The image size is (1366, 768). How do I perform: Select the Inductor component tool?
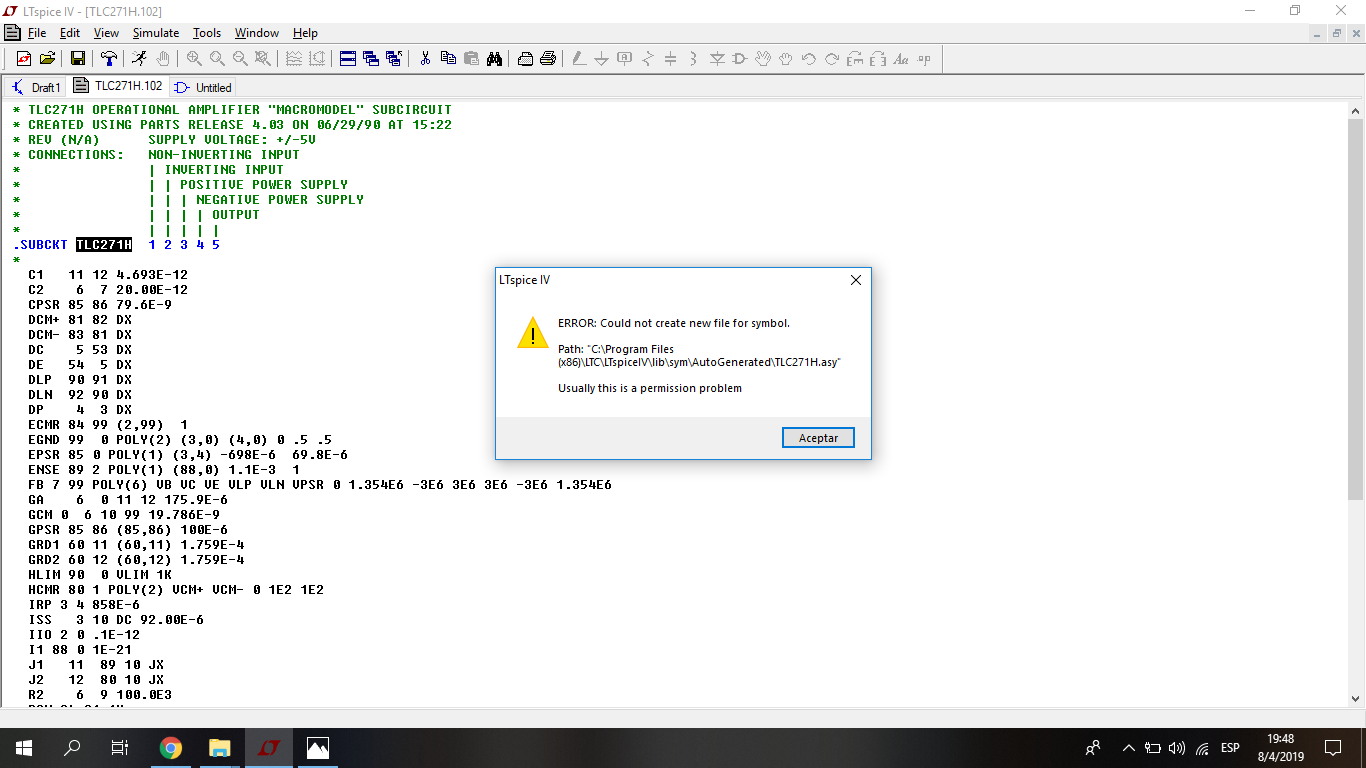tap(693, 59)
